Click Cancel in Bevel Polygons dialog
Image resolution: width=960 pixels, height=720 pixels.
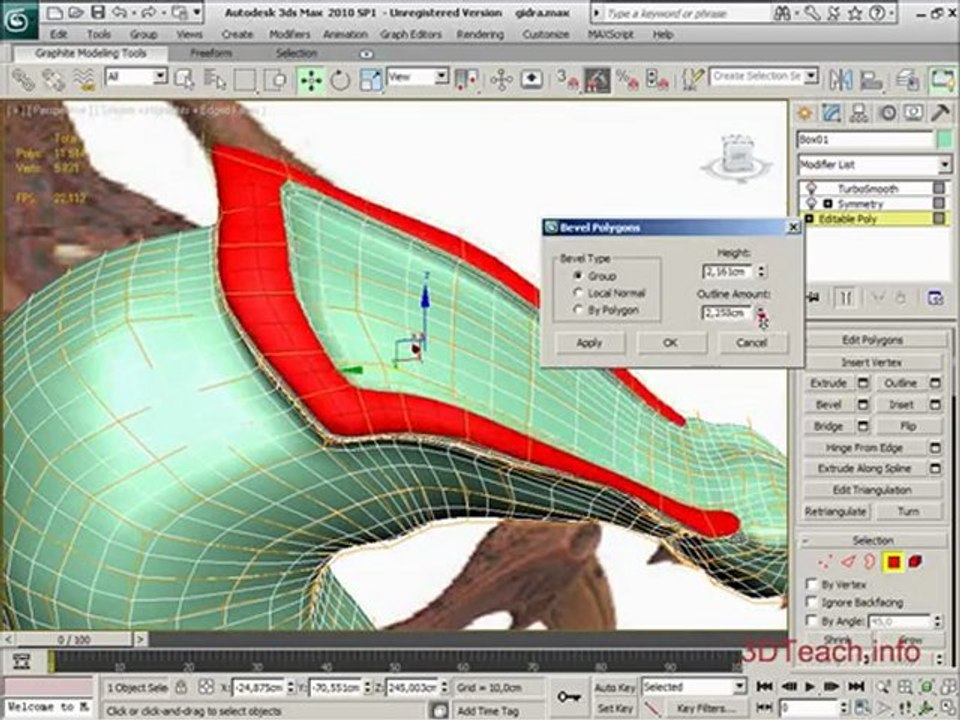[752, 343]
